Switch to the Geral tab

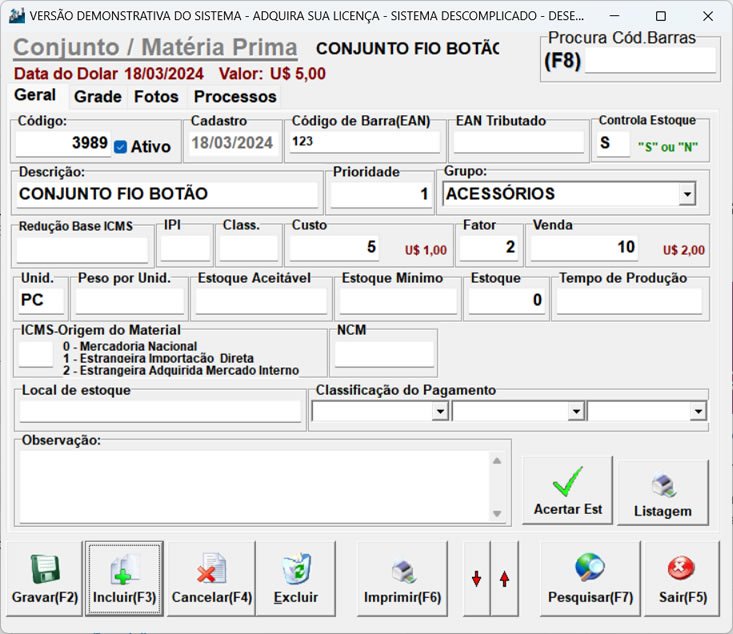[x=35, y=95]
